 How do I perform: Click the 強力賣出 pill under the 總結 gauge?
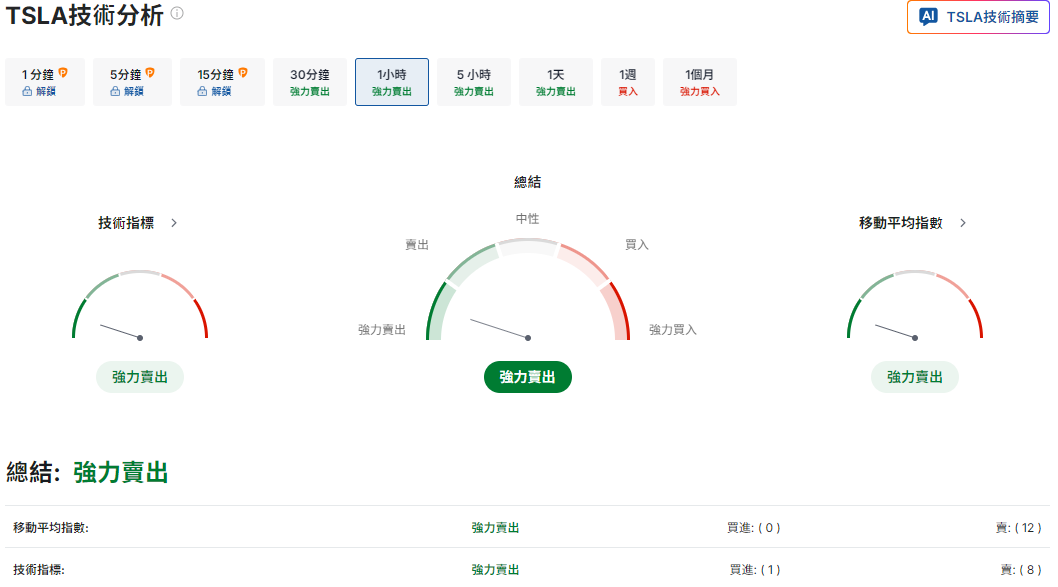[x=527, y=377]
